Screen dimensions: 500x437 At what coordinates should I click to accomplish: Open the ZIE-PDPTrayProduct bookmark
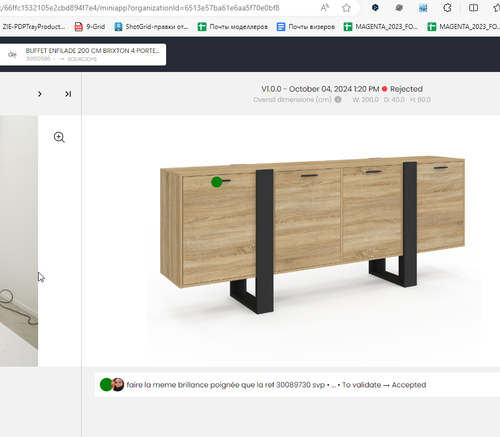click(33, 27)
